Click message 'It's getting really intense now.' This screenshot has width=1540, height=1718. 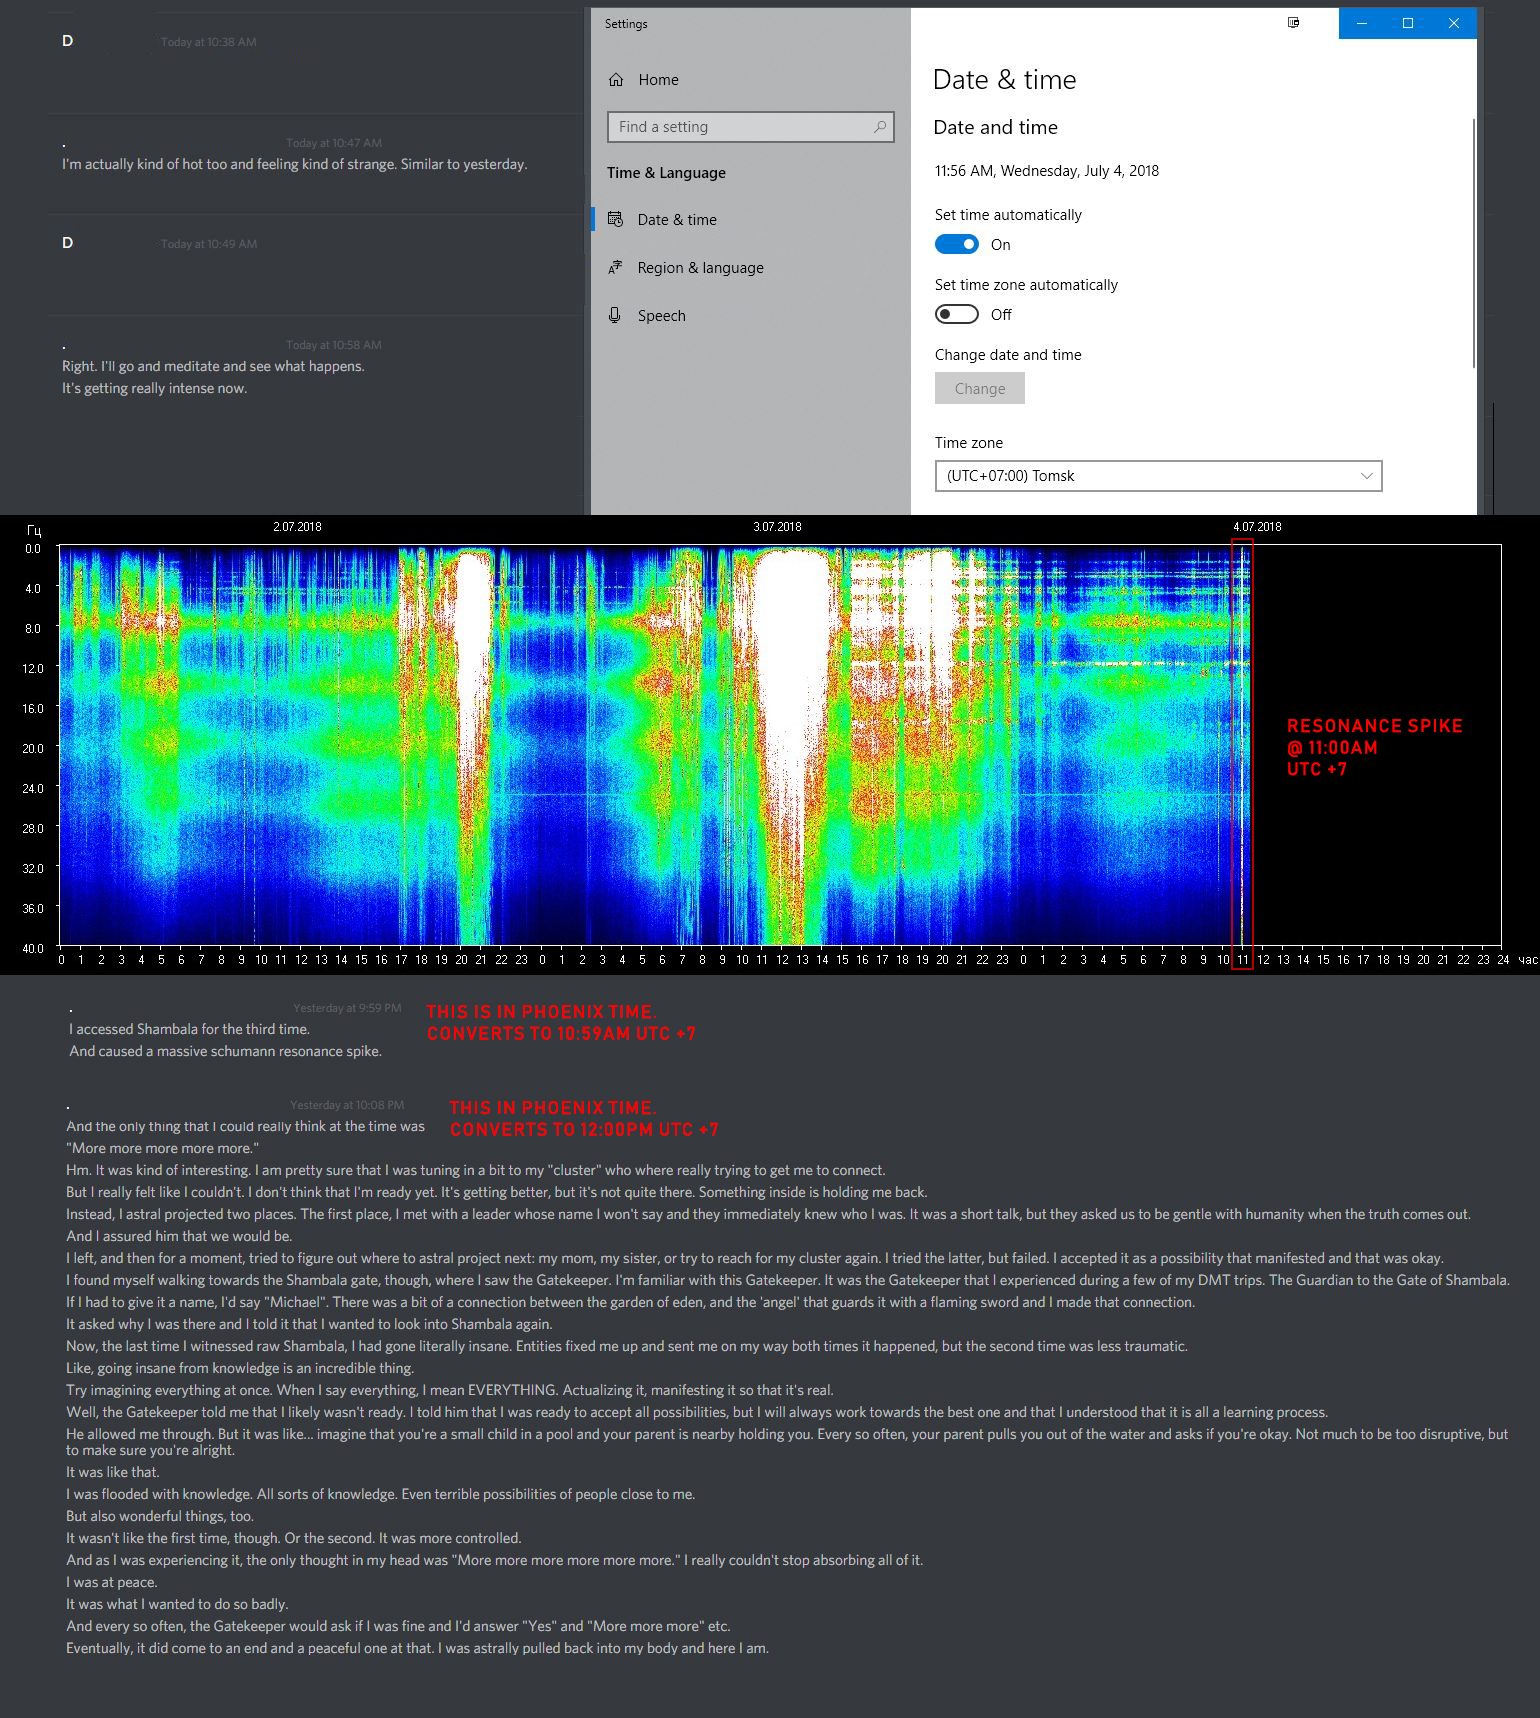pyautogui.click(x=154, y=388)
